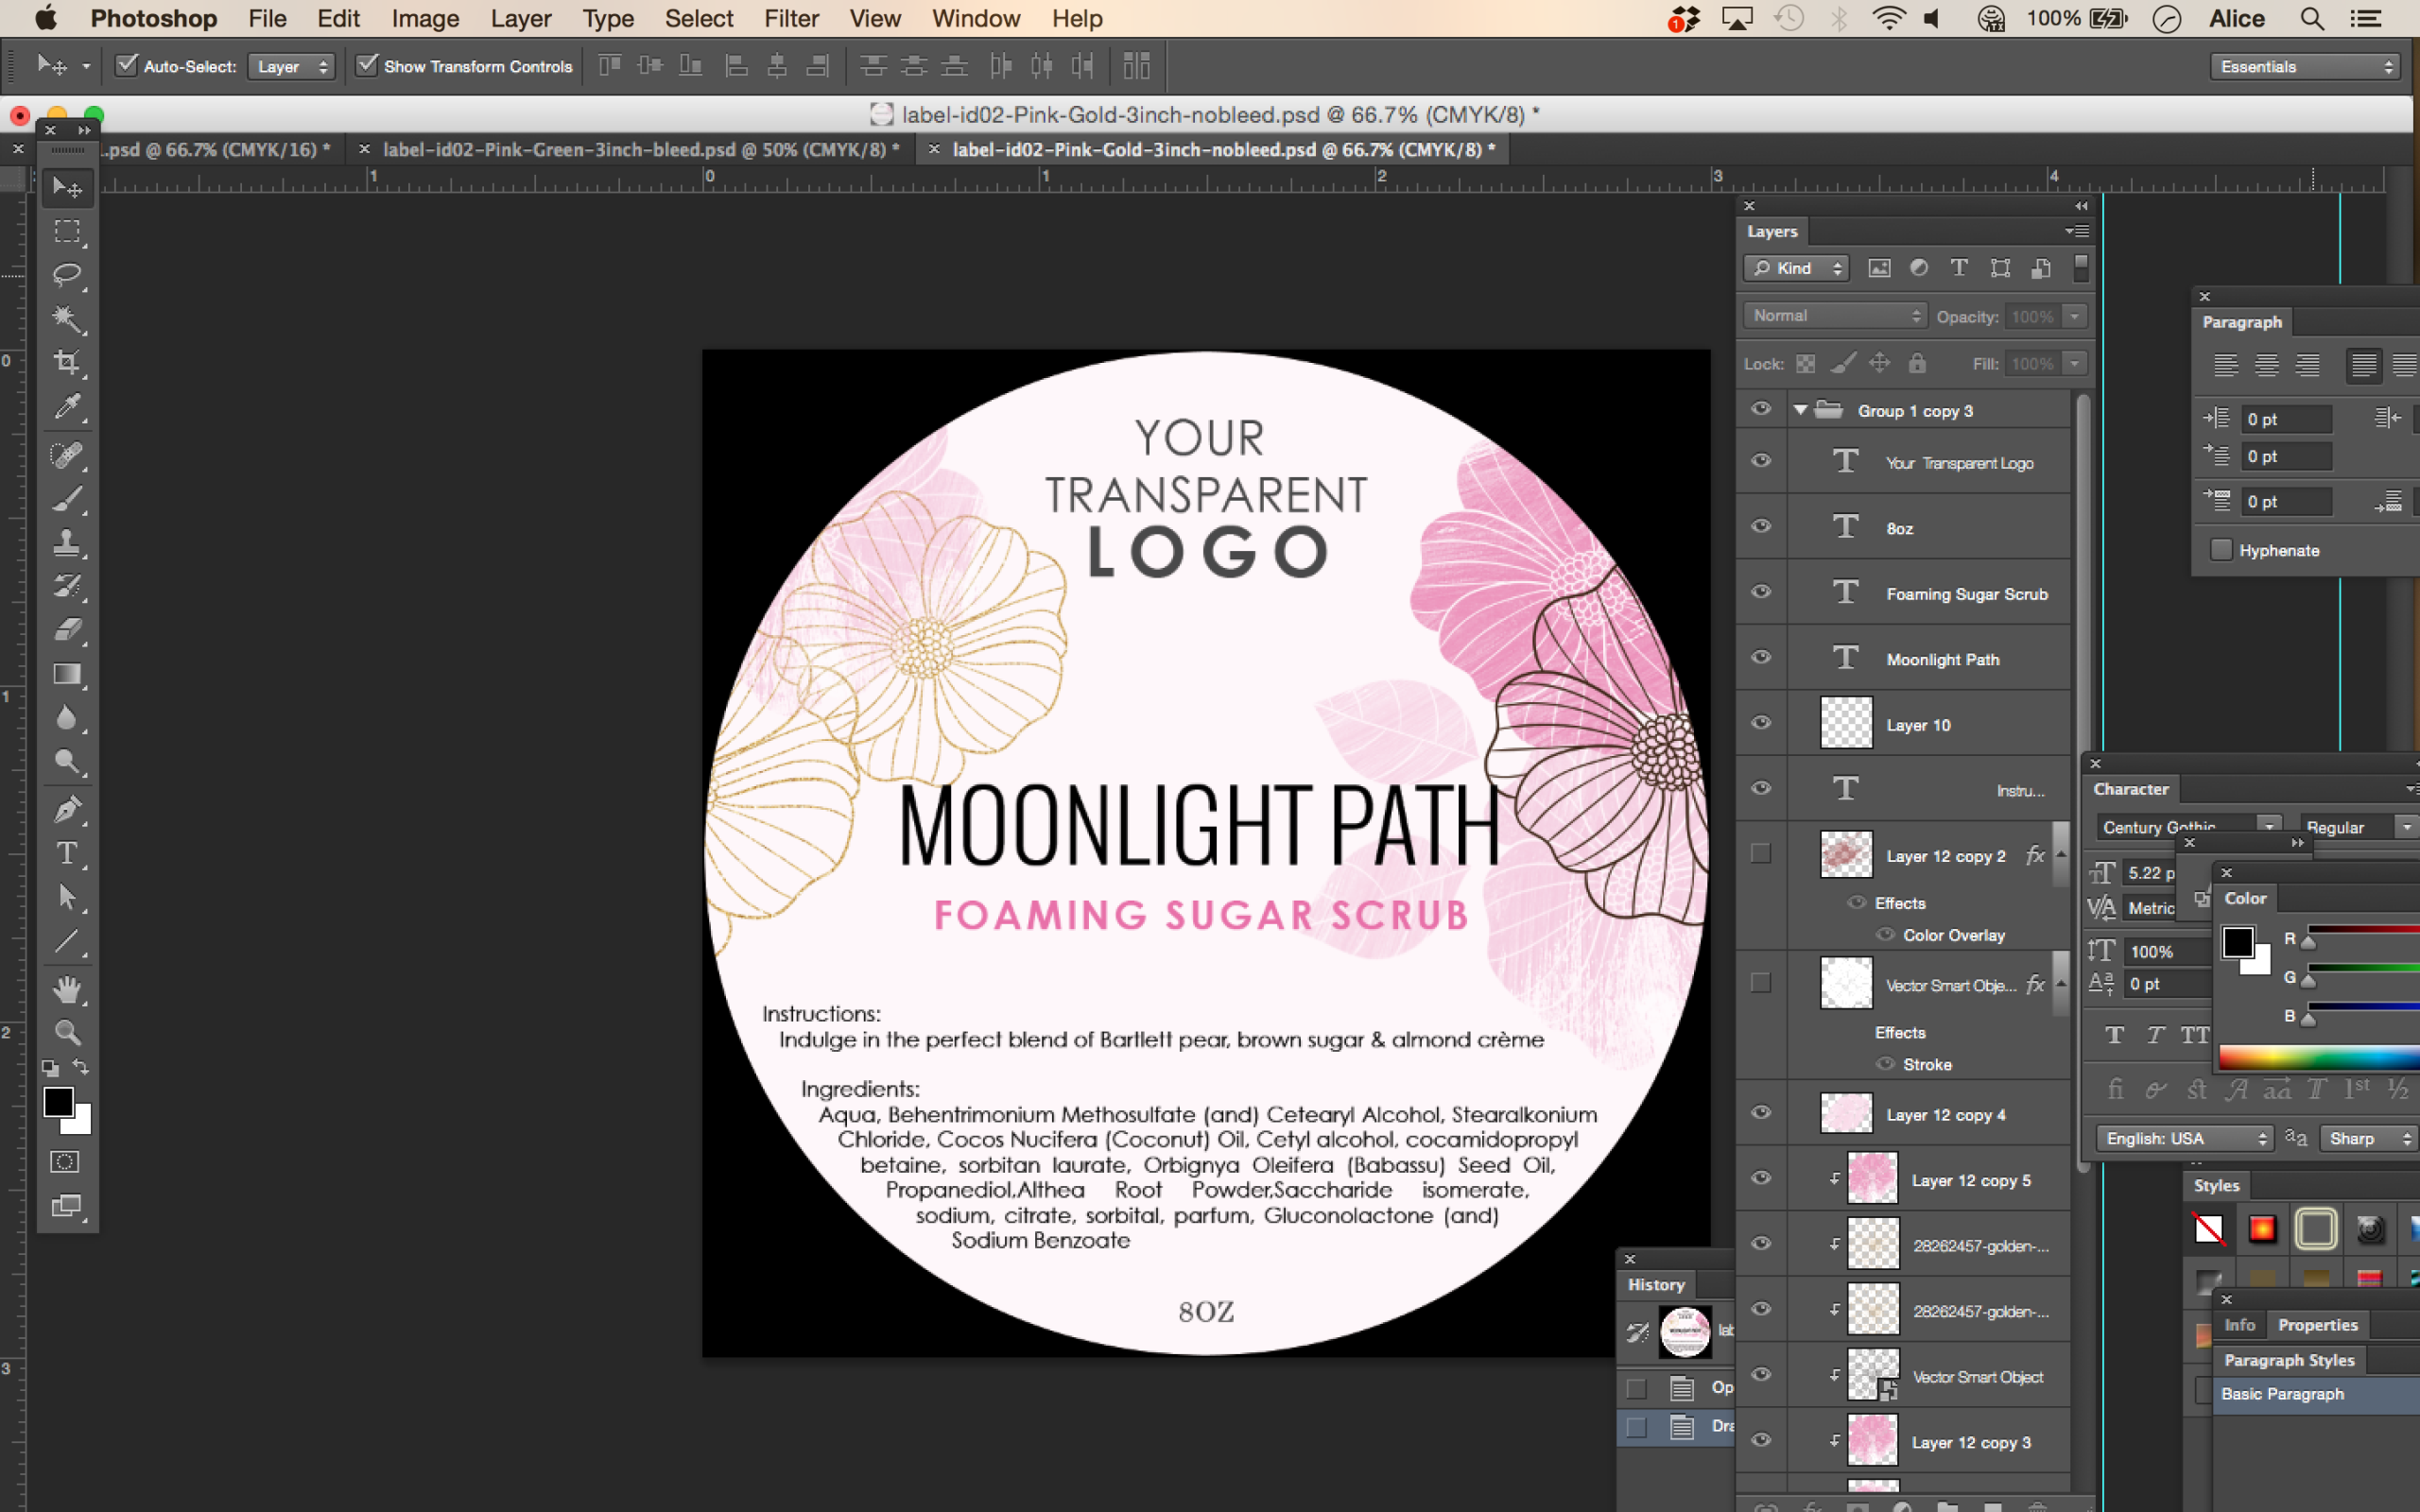Select the Magic Wand tool
Image resolution: width=2420 pixels, height=1512 pixels.
point(67,319)
